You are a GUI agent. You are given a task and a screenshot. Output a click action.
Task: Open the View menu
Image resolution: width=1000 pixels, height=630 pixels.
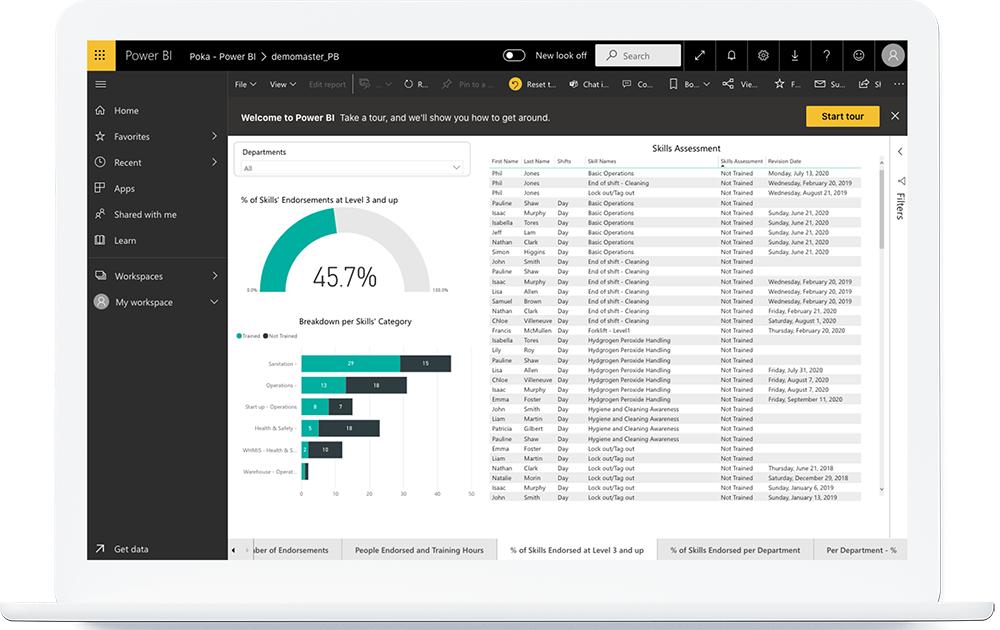[283, 84]
